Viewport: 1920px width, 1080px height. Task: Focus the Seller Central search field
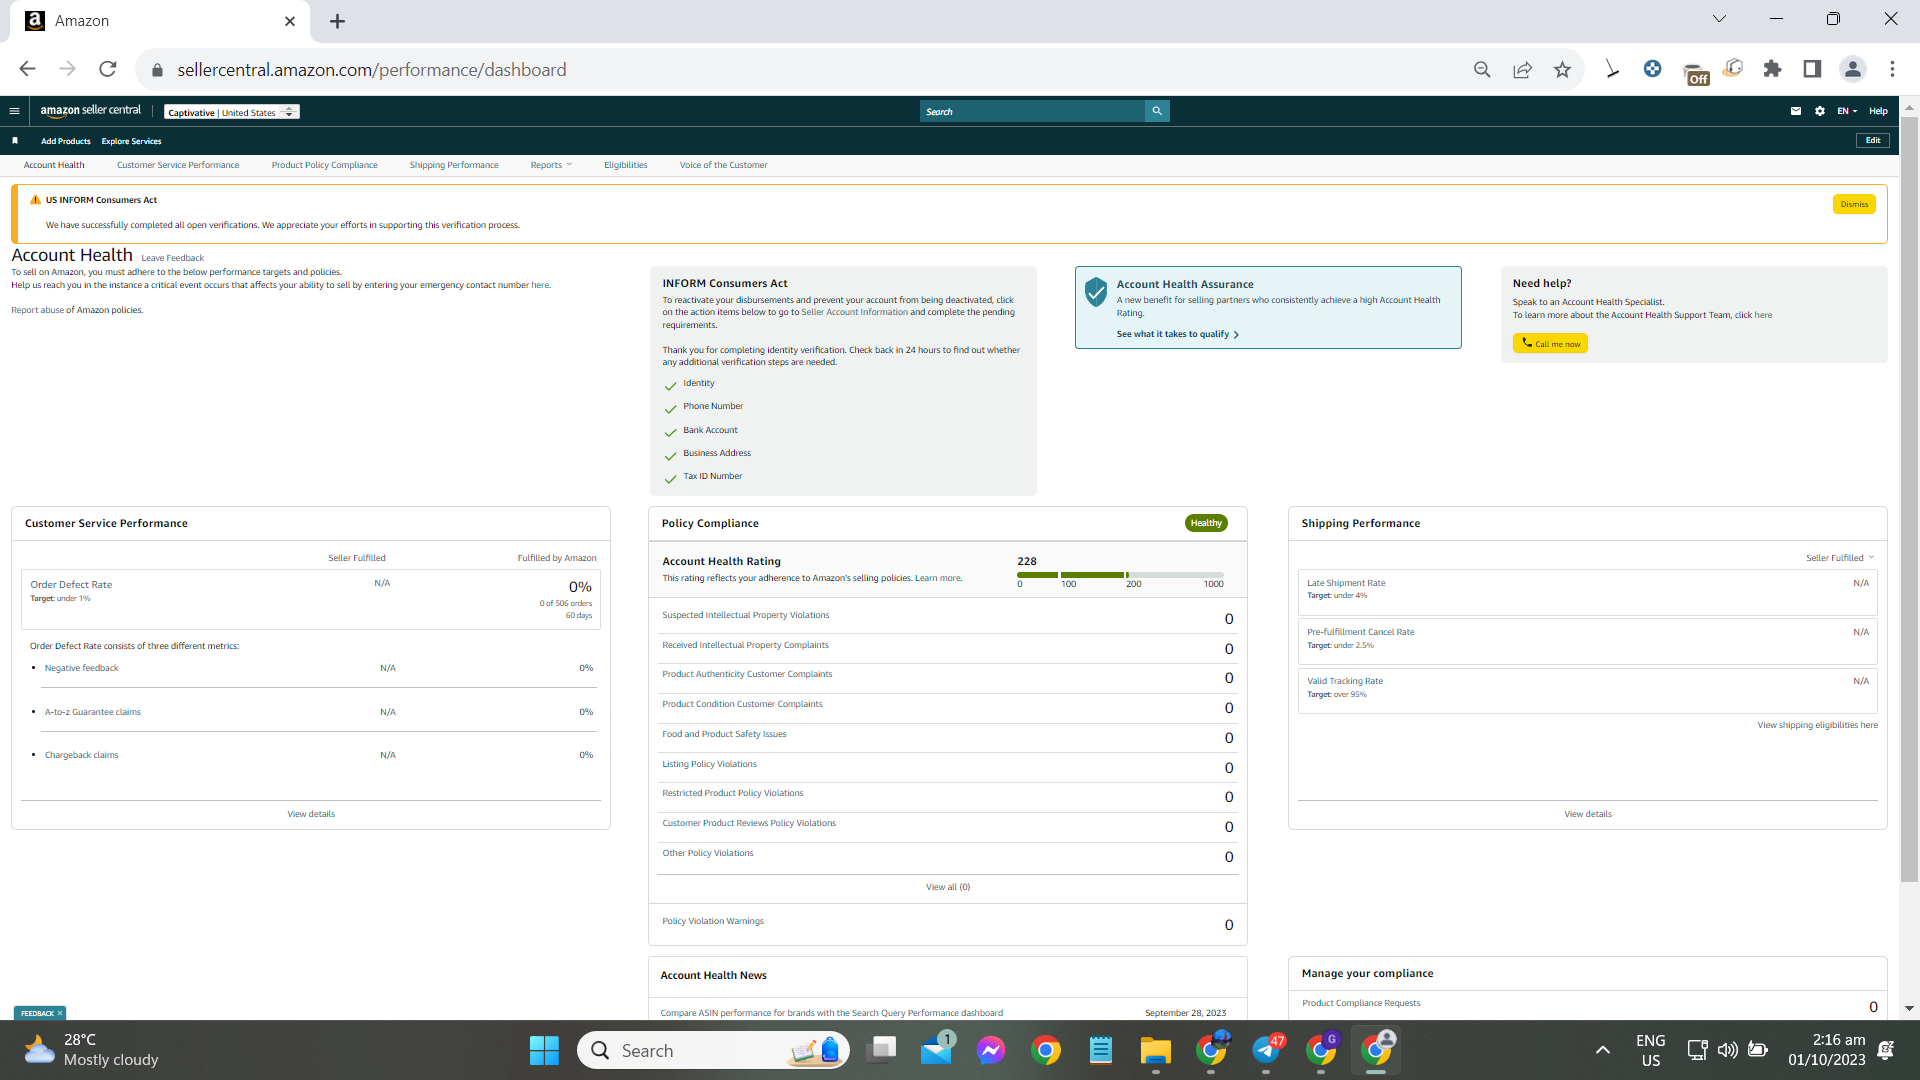[1032, 111]
